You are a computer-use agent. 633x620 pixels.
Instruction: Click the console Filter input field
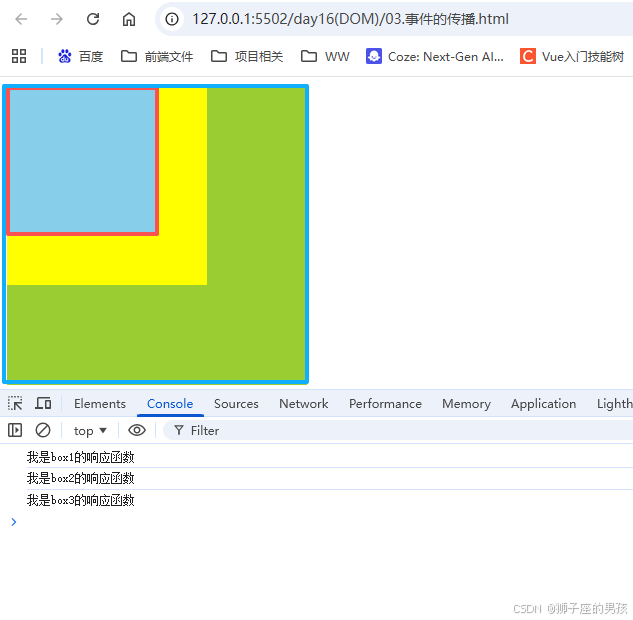click(398, 430)
